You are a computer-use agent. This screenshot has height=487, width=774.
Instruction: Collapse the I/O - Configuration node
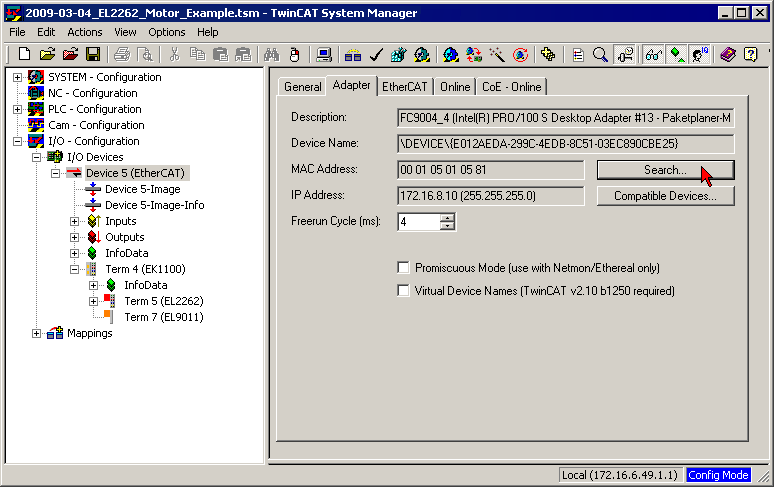(17, 142)
